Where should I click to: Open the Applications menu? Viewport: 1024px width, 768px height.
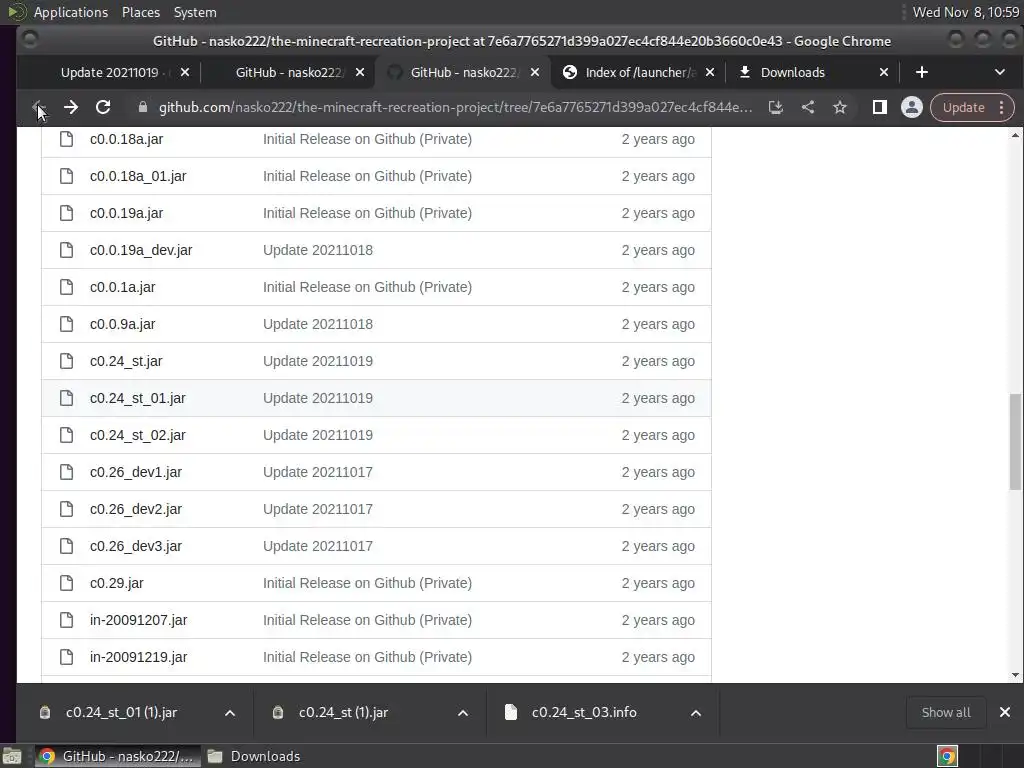[71, 12]
